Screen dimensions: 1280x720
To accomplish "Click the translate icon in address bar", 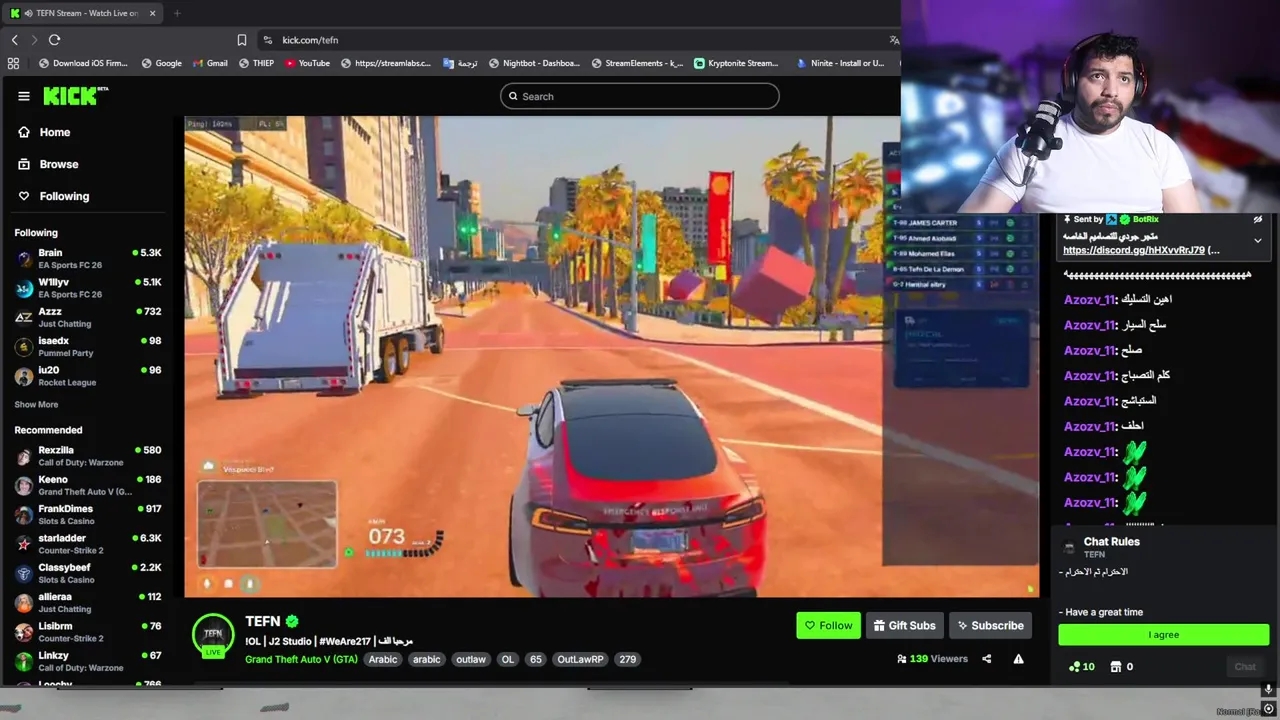I will click(x=893, y=40).
